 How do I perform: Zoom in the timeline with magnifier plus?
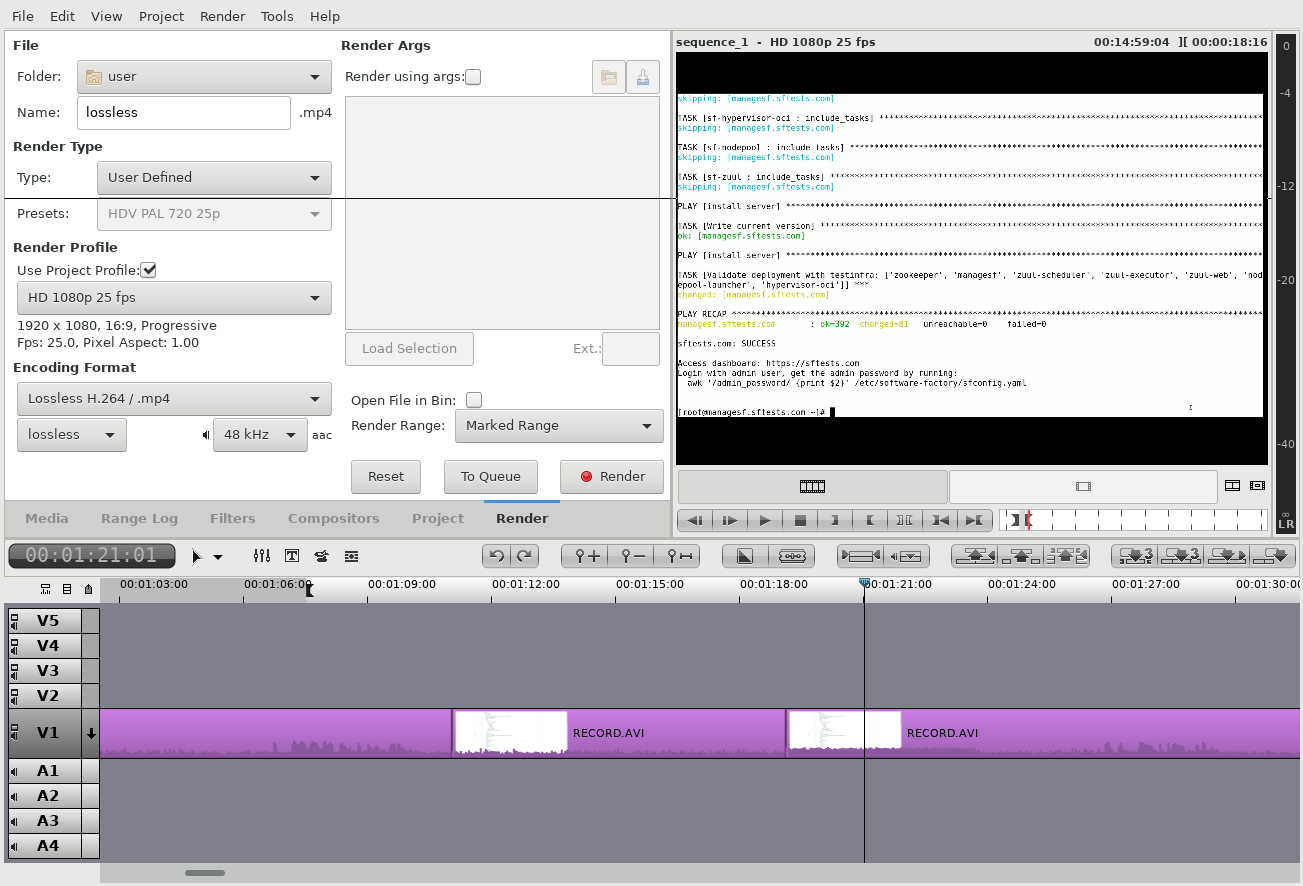click(x=587, y=556)
